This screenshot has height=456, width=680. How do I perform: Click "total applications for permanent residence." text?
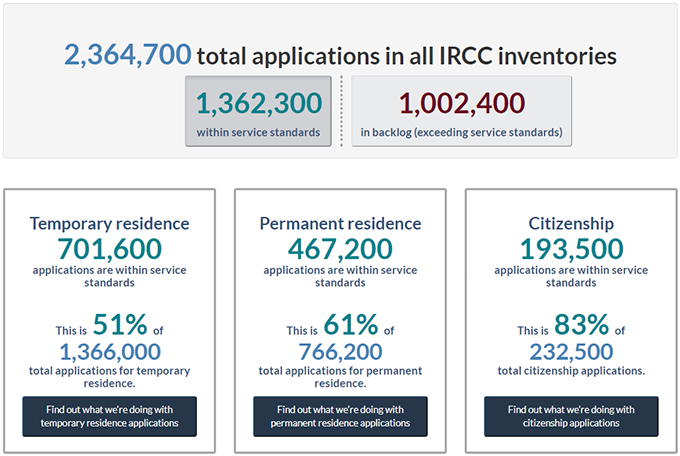pyautogui.click(x=340, y=377)
